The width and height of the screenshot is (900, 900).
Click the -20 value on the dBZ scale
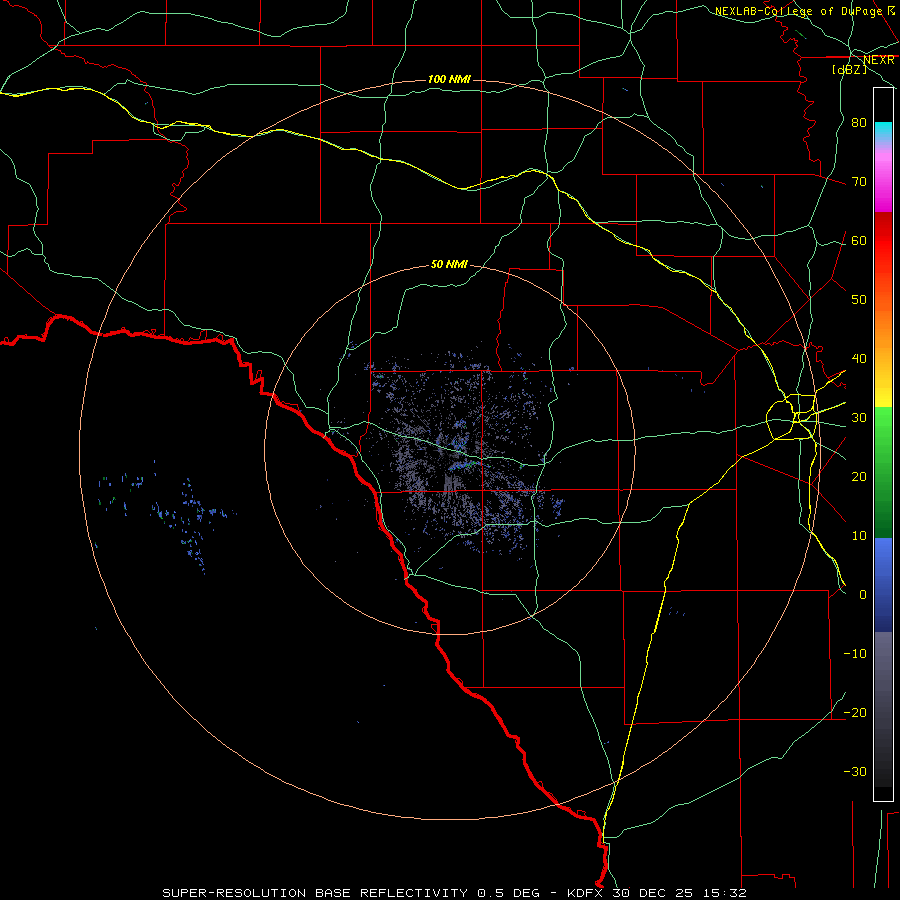(855, 712)
